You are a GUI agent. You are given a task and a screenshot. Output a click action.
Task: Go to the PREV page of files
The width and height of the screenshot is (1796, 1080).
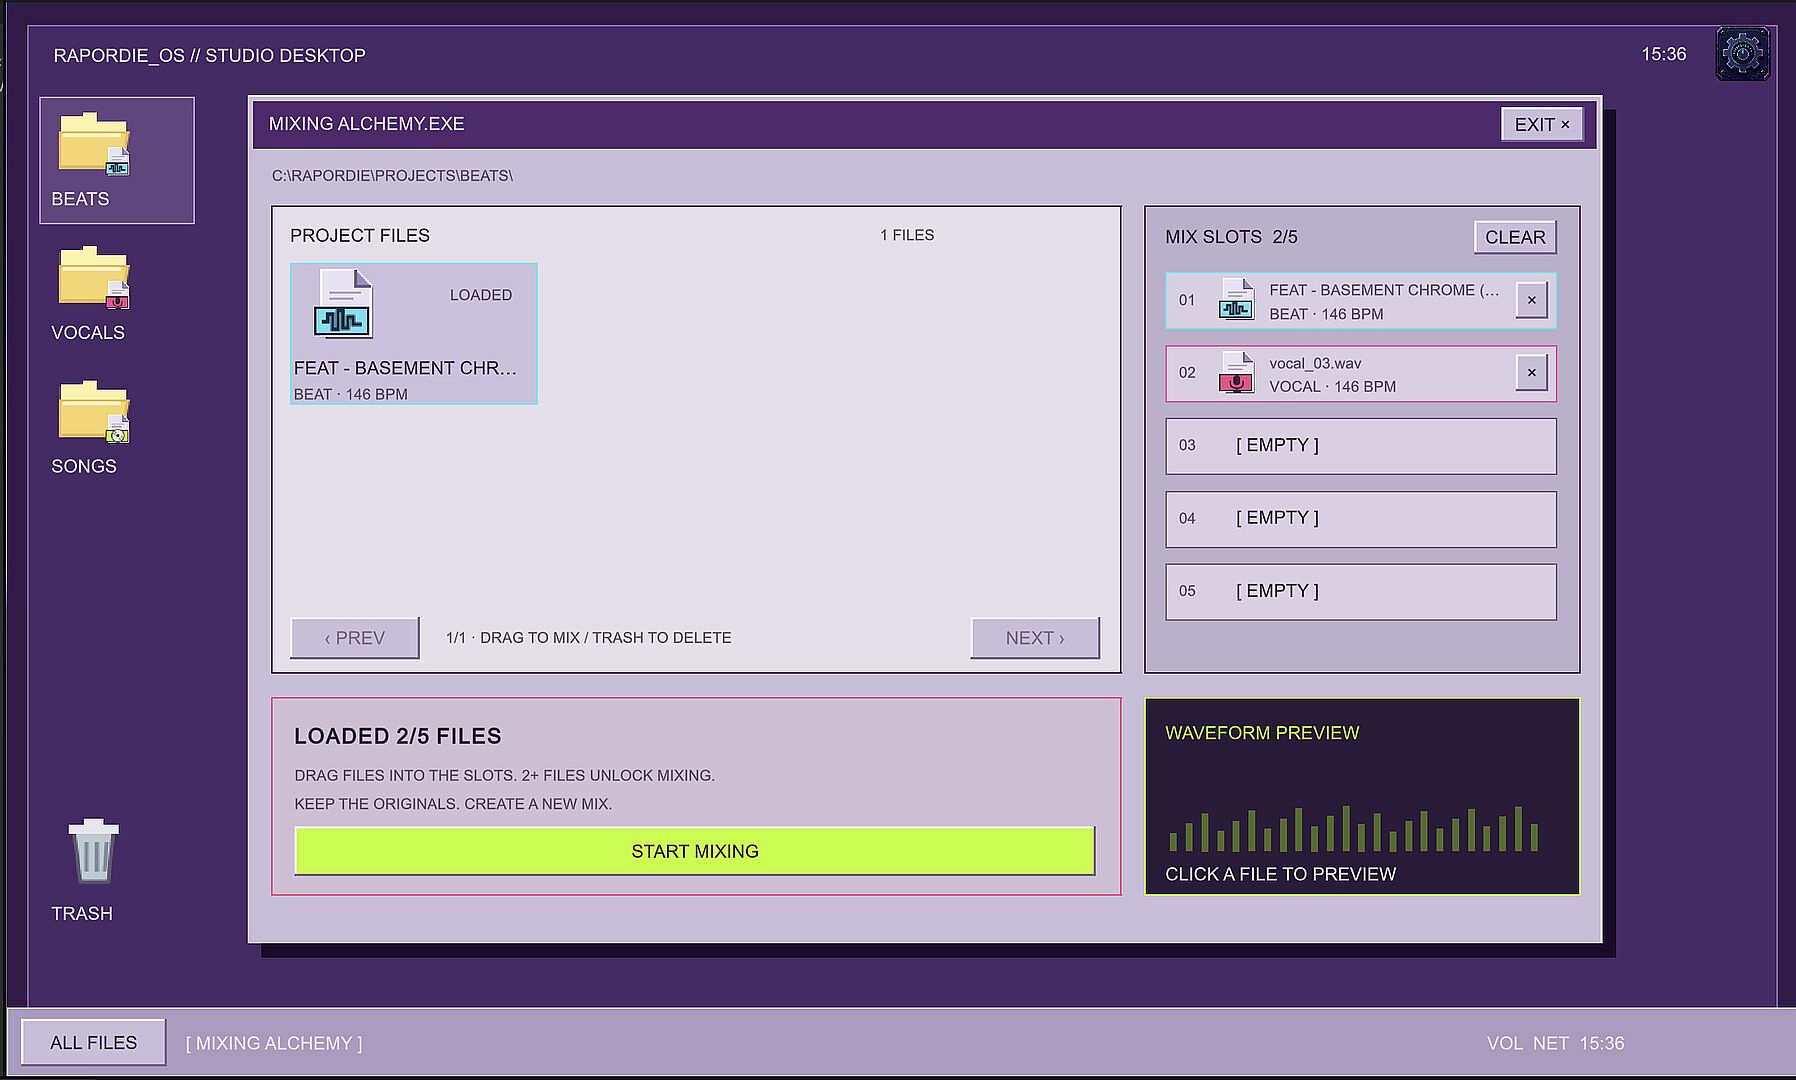(354, 638)
